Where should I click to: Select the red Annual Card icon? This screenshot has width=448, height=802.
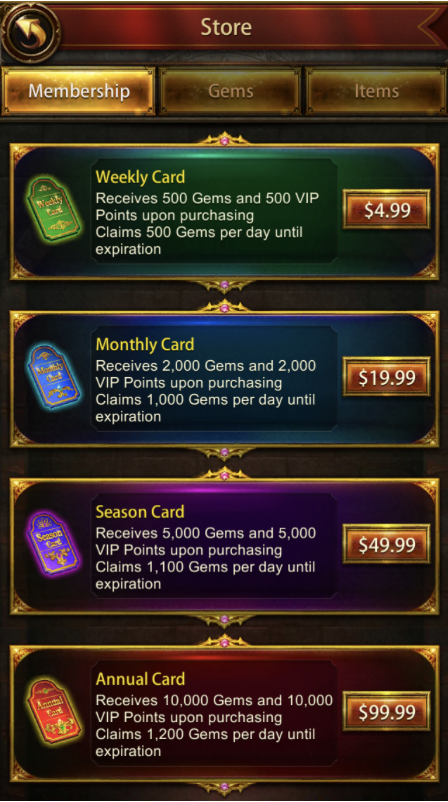click(53, 711)
